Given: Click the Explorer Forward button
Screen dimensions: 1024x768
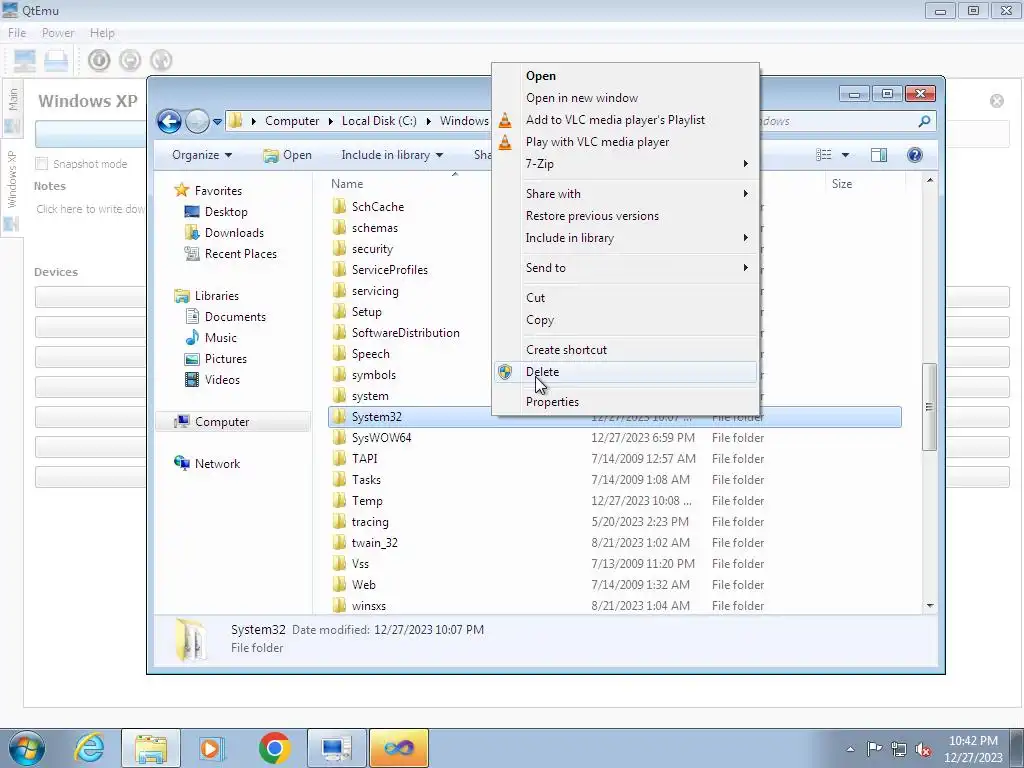Looking at the screenshot, I should 197,121.
